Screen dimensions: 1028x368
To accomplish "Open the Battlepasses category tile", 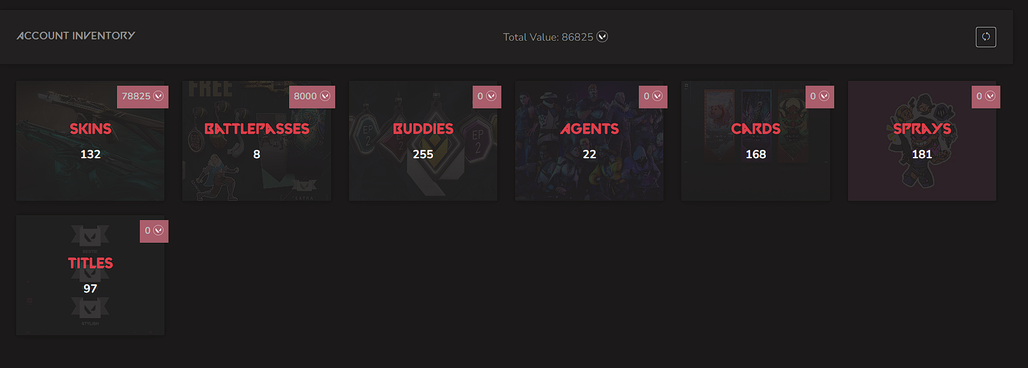I will 257,141.
